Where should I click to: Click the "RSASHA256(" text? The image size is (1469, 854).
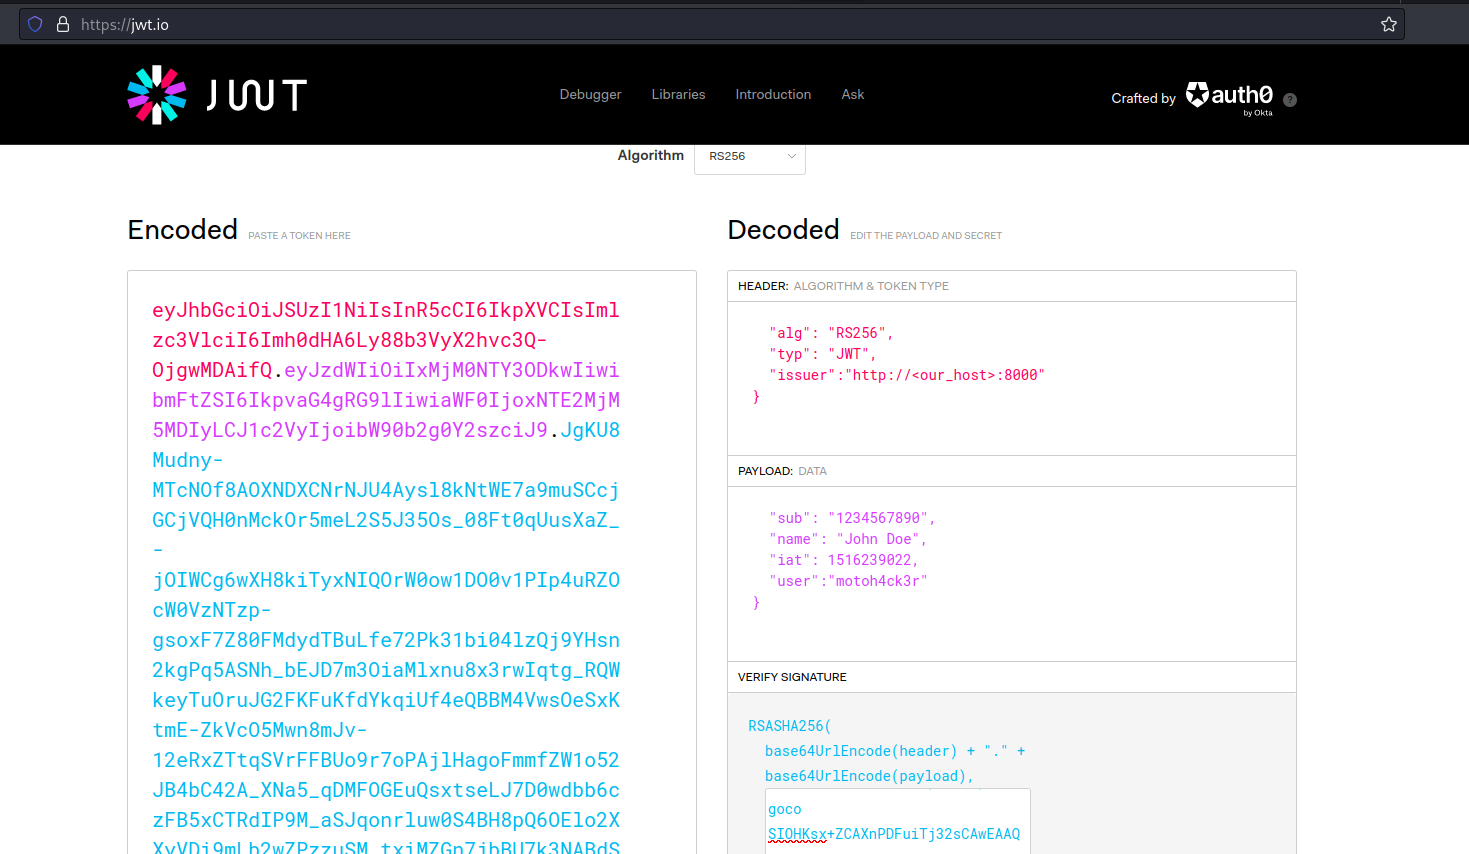[790, 726]
